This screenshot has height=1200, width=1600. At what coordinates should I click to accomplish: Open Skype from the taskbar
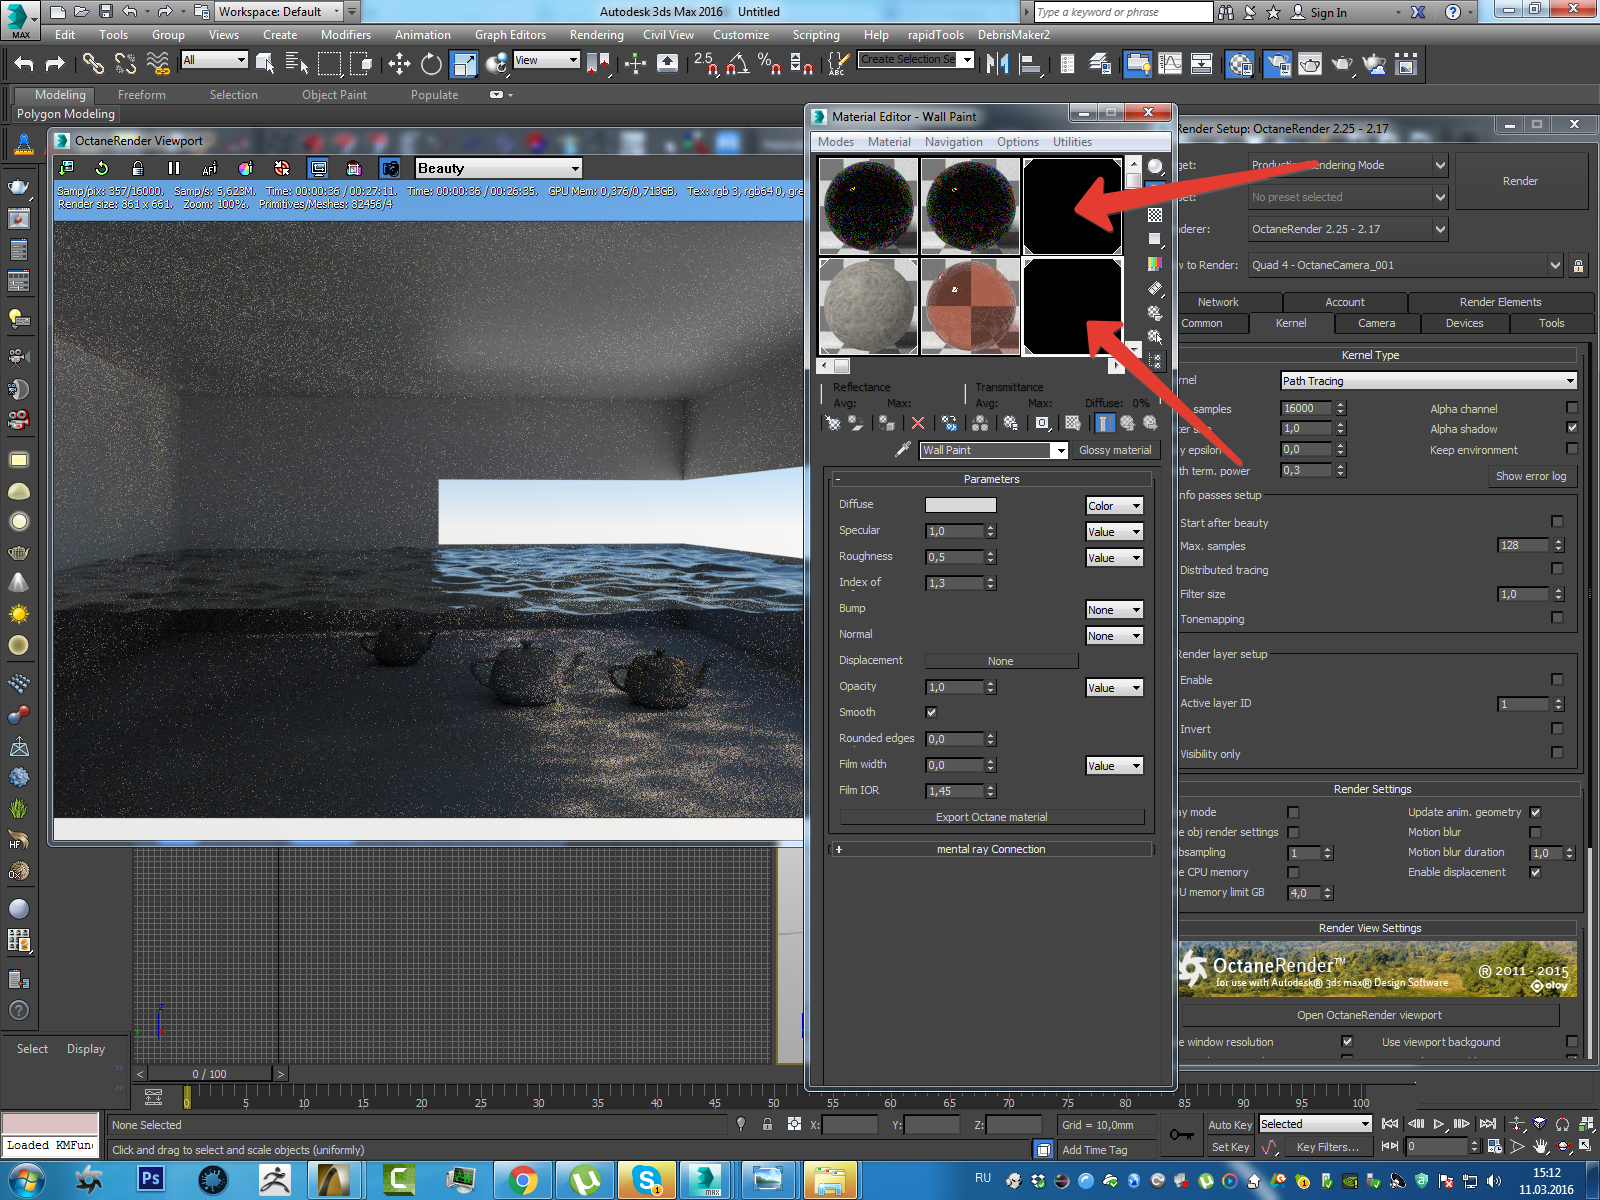point(647,1180)
